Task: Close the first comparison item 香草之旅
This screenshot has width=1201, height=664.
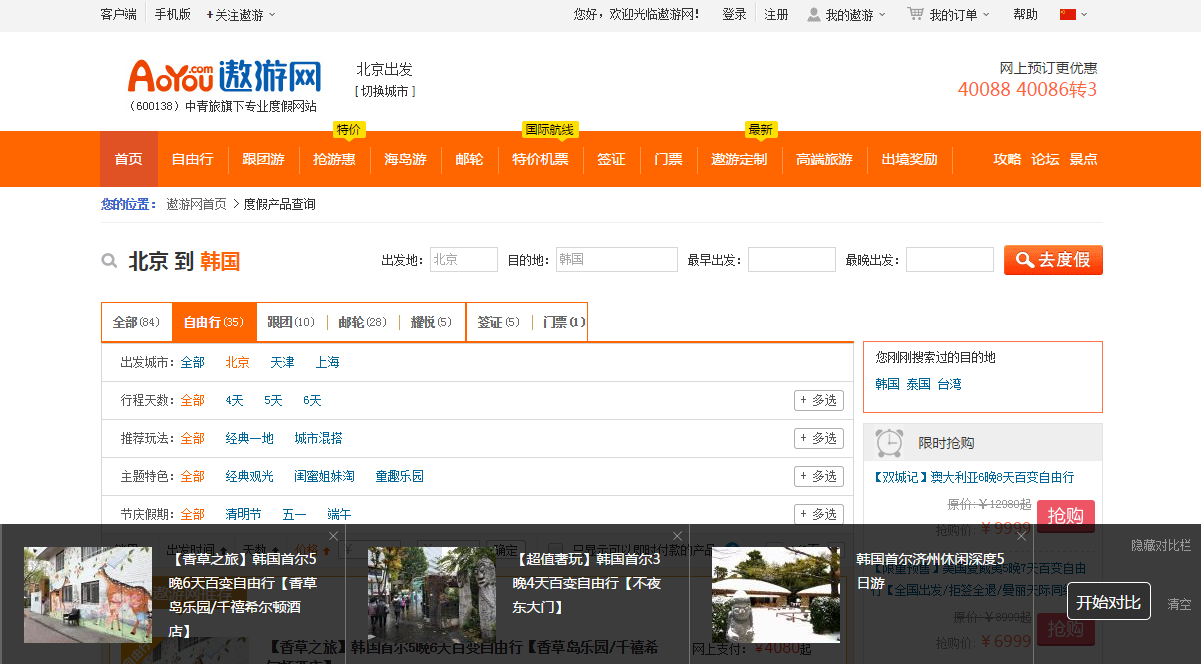Action: (334, 536)
